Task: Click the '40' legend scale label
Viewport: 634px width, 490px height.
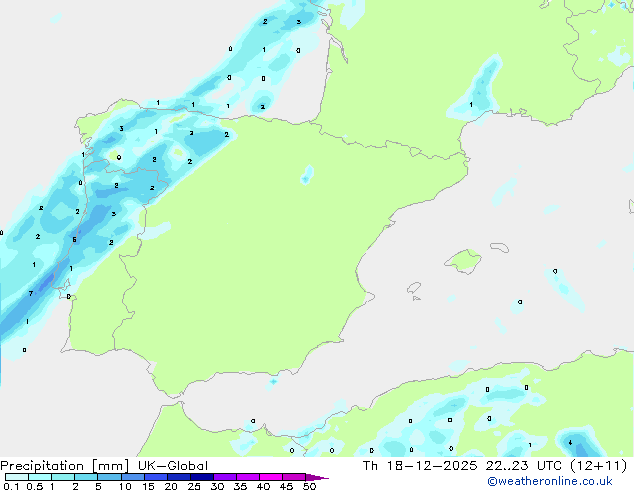Action: 263,486
